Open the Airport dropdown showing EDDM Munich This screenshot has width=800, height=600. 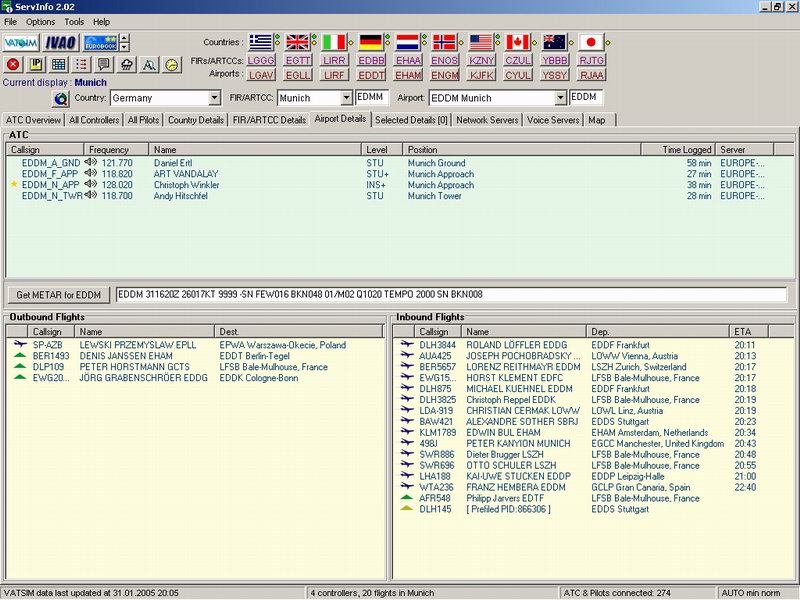pyautogui.click(x=560, y=98)
